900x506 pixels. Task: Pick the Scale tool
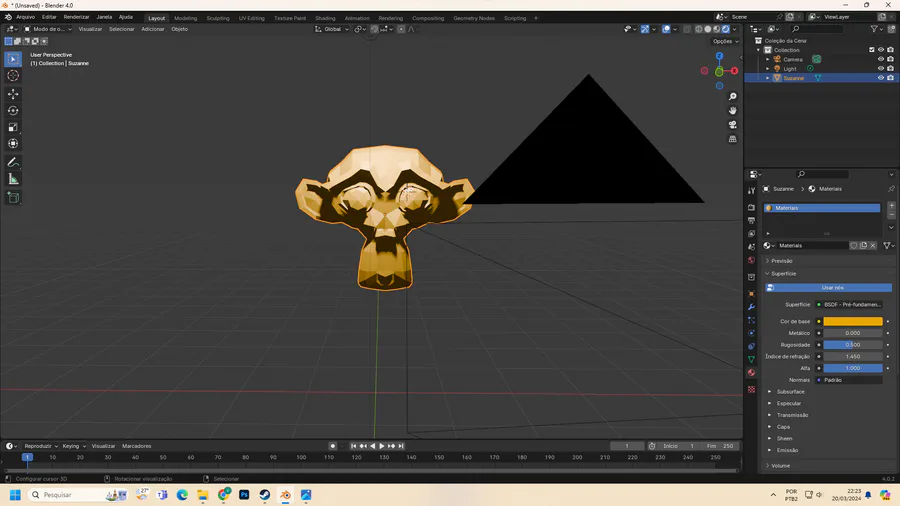(x=13, y=127)
